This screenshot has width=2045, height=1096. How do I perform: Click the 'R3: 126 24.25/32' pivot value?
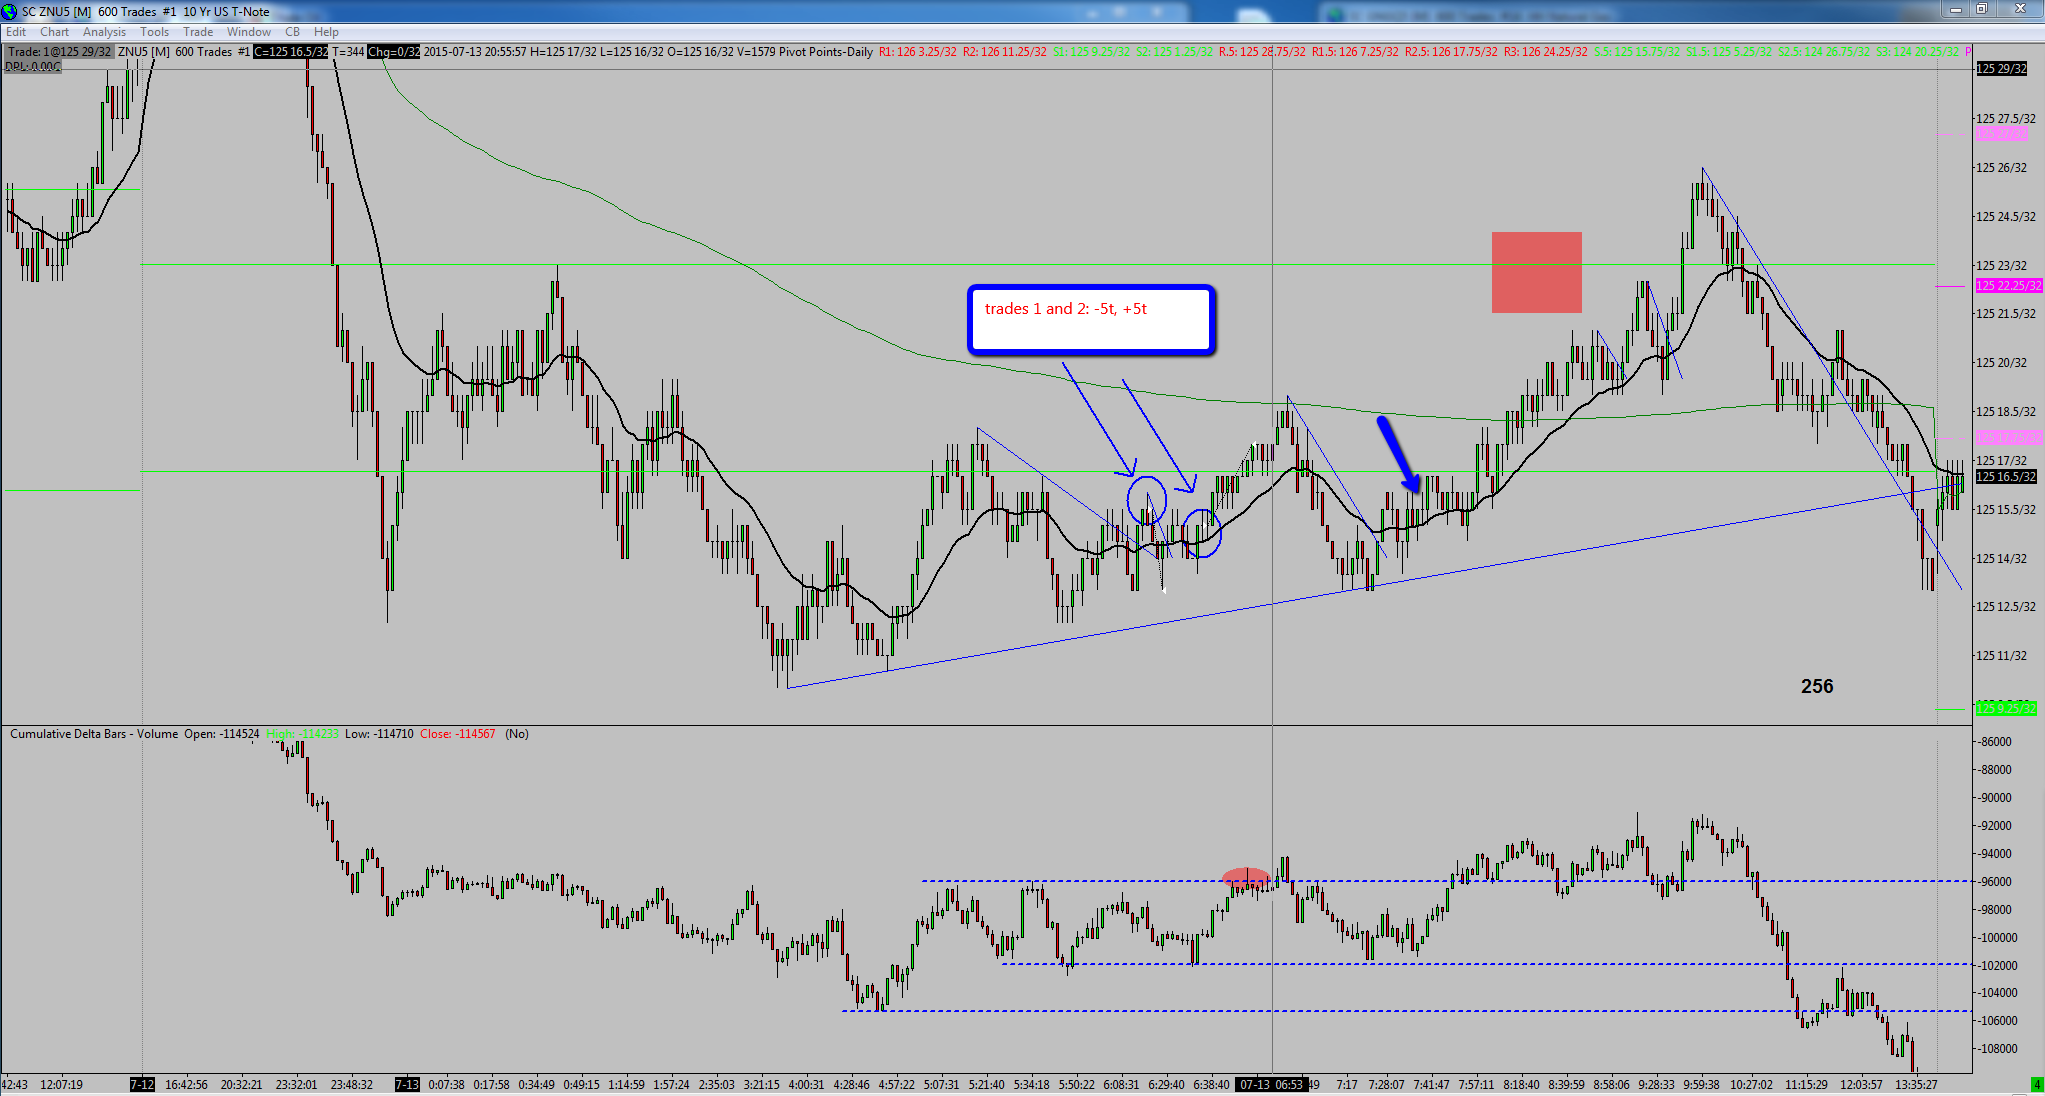tap(1545, 52)
